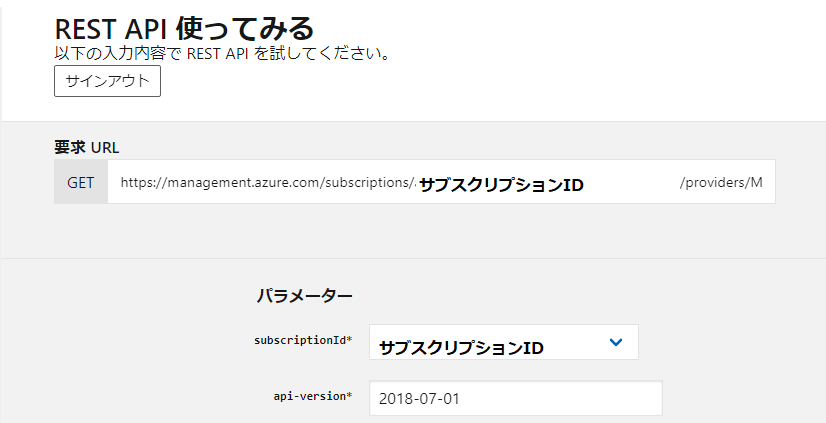This screenshot has height=423, width=826.
Task: Click the subscriptionId* parameter label
Action: click(x=303, y=340)
